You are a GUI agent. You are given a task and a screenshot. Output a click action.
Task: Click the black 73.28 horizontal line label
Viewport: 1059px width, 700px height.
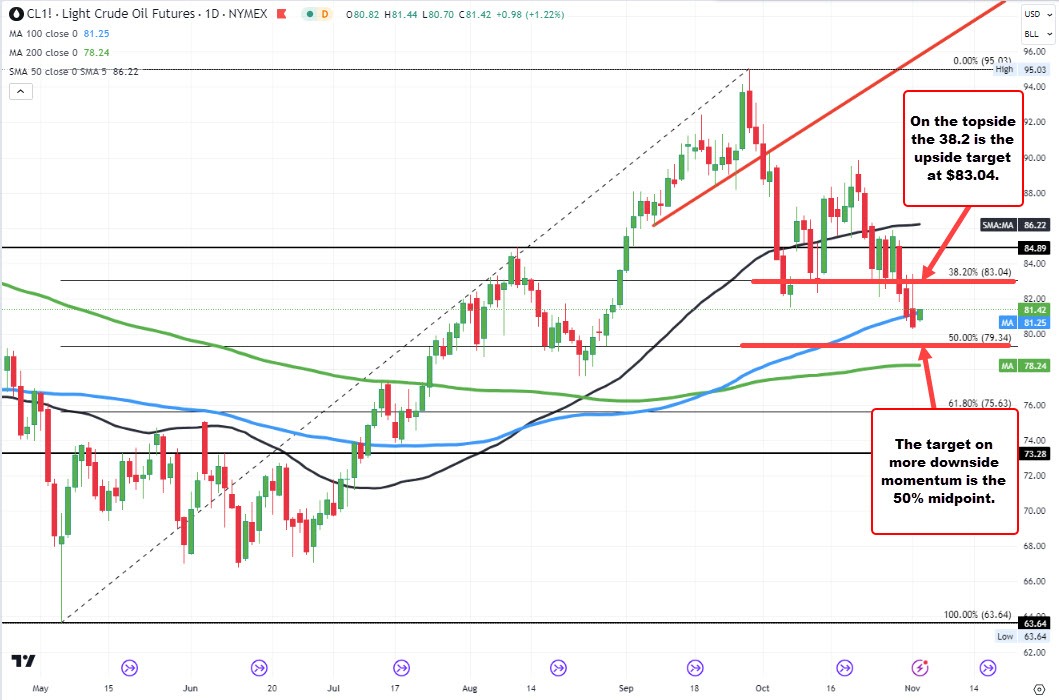coord(1035,453)
